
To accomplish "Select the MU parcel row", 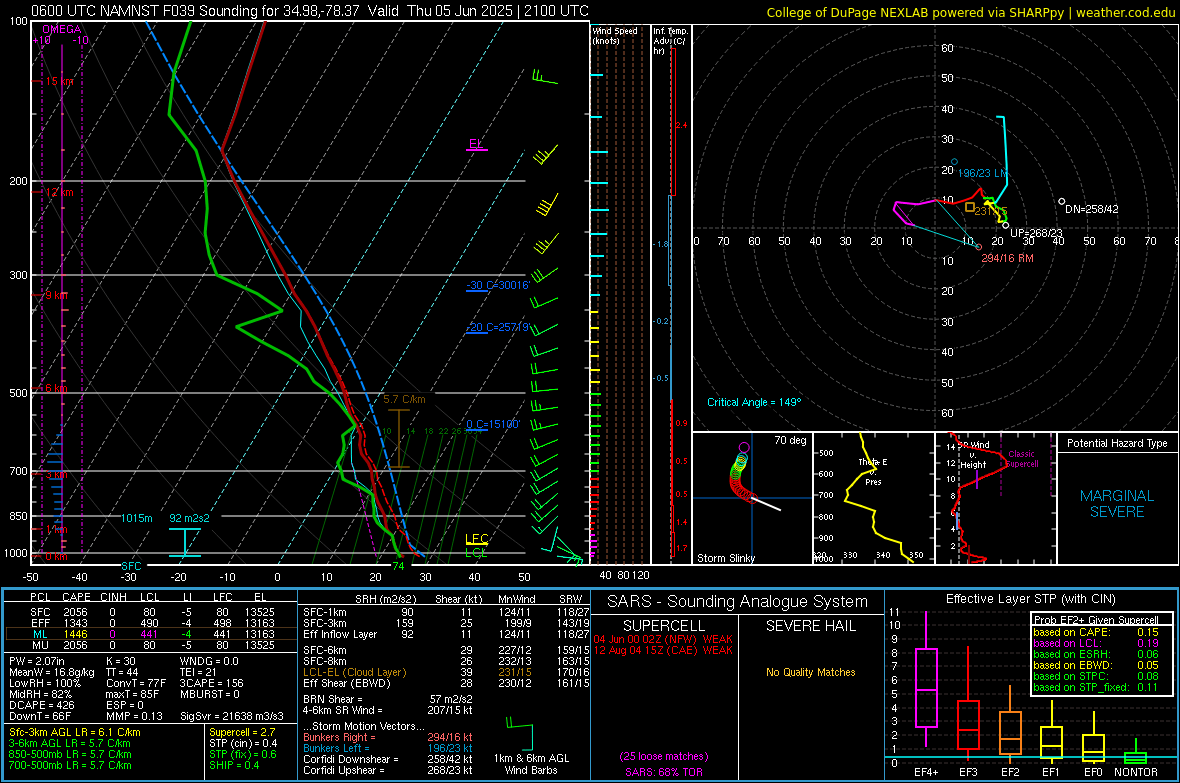I will point(151,645).
